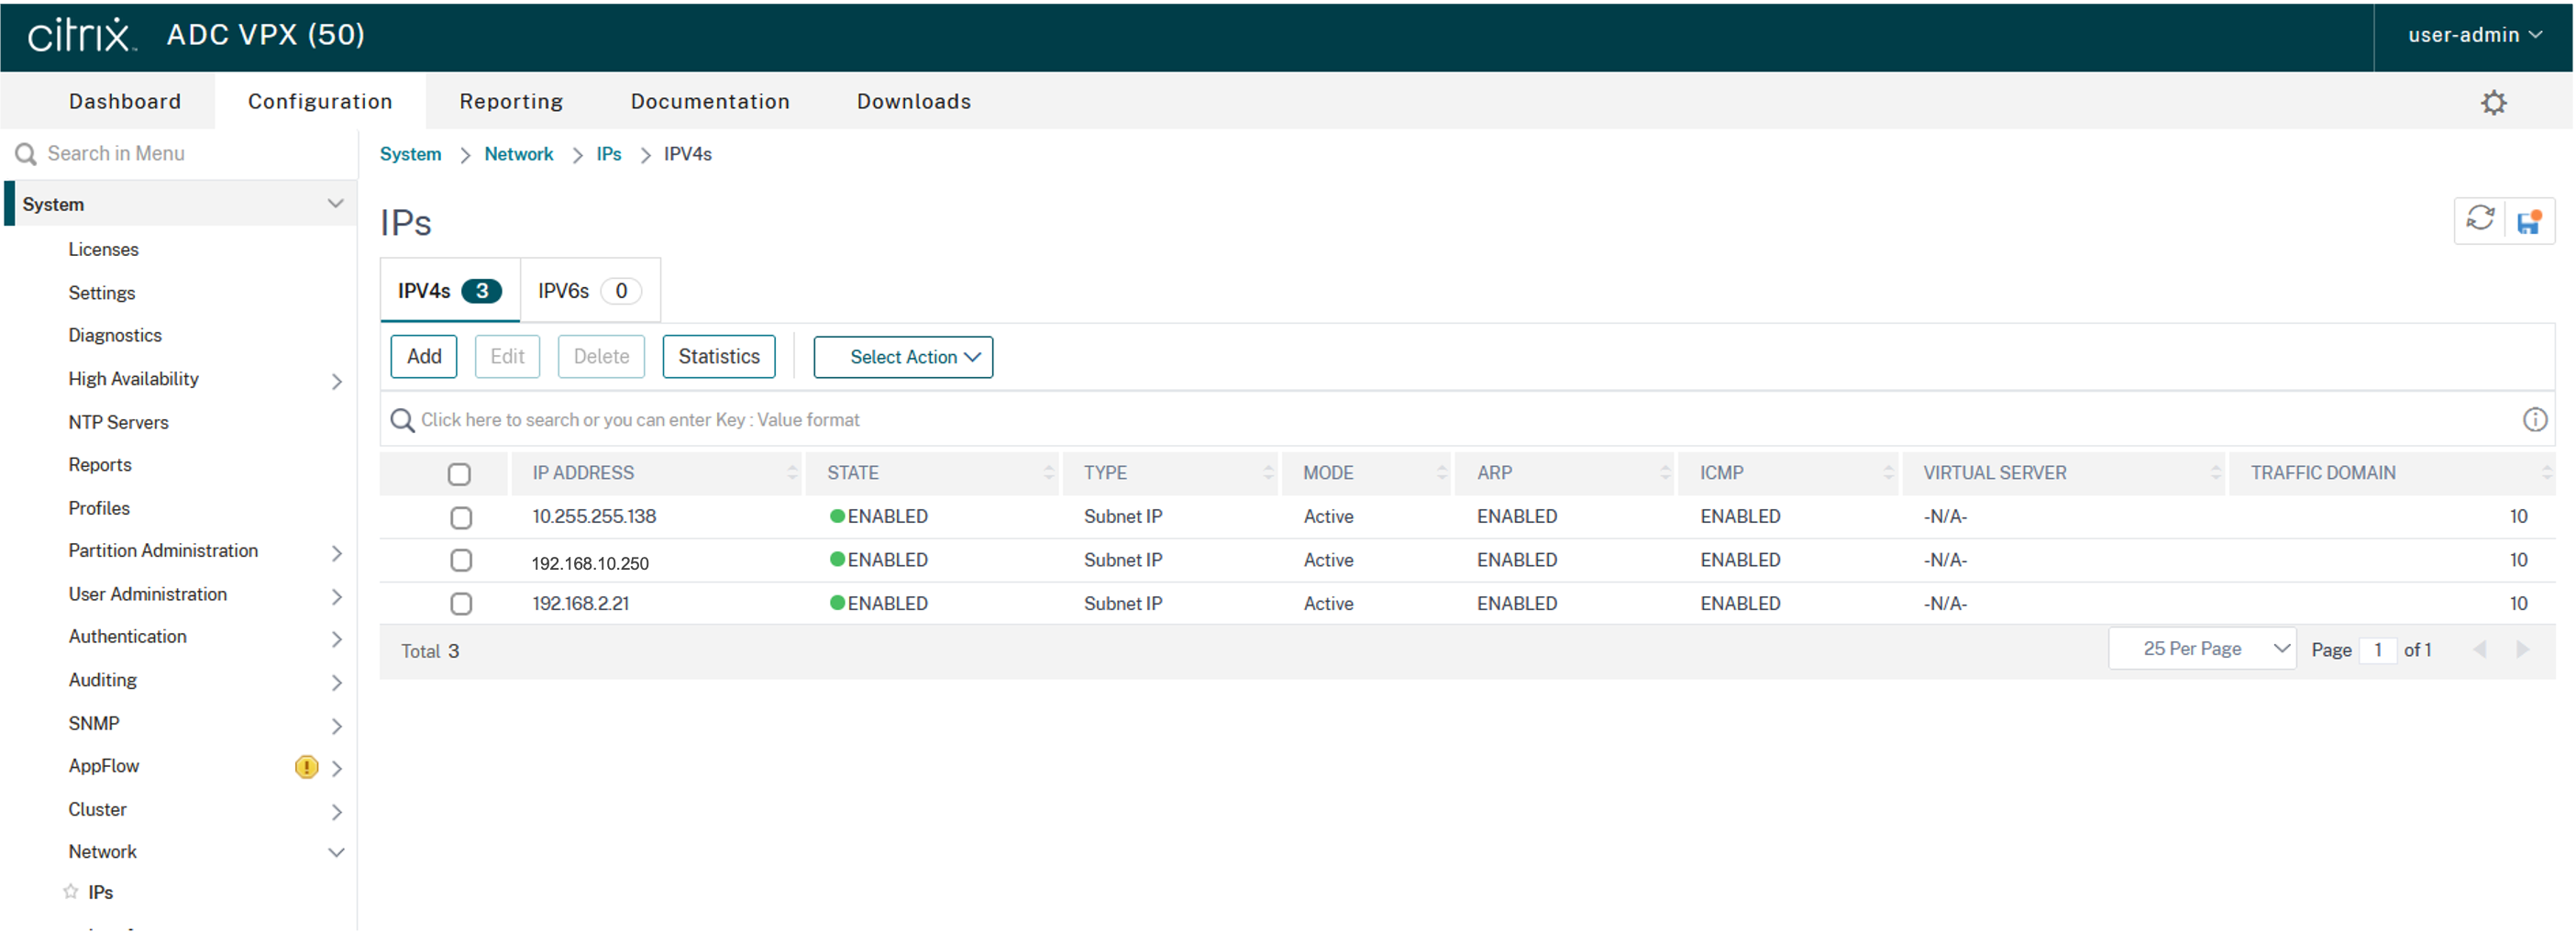The height and width of the screenshot is (933, 2576).
Task: Open the 25 Per Page dropdown
Action: (x=2202, y=650)
